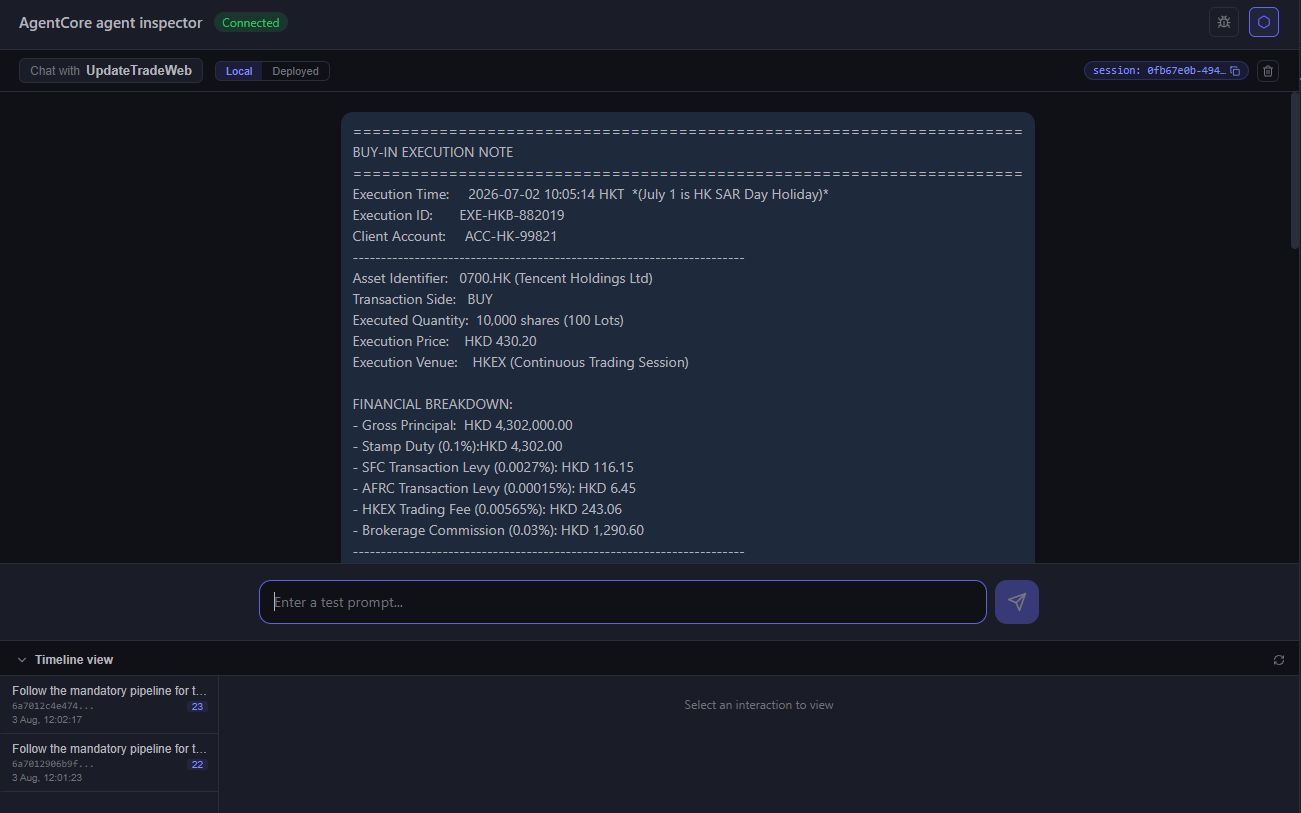Click Execution Venue HKEX line
Screen dimensions: 1301x813
(521, 362)
